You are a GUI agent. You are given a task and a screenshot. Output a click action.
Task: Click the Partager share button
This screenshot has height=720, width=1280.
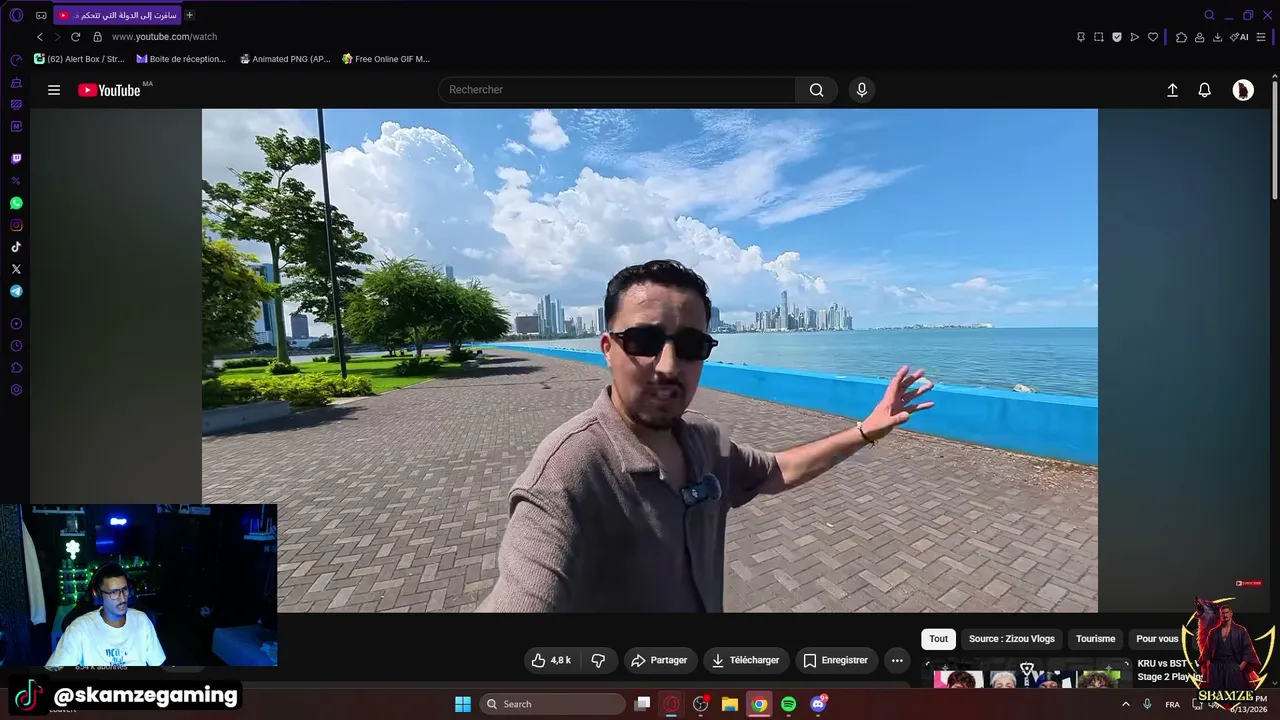point(659,660)
